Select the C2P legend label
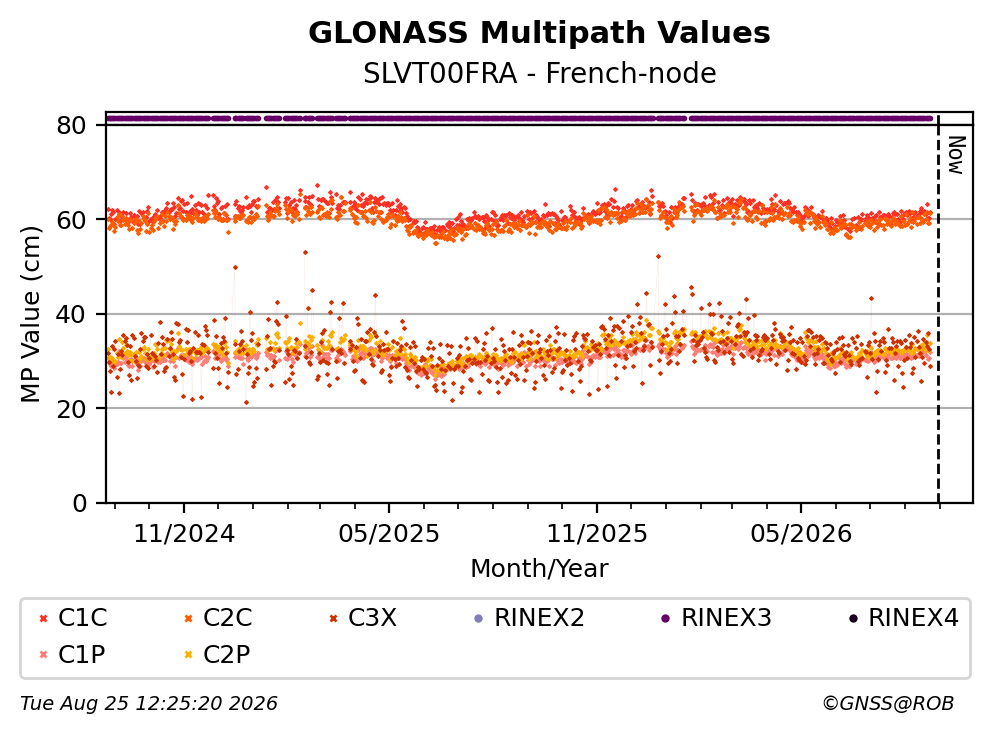 [227, 655]
